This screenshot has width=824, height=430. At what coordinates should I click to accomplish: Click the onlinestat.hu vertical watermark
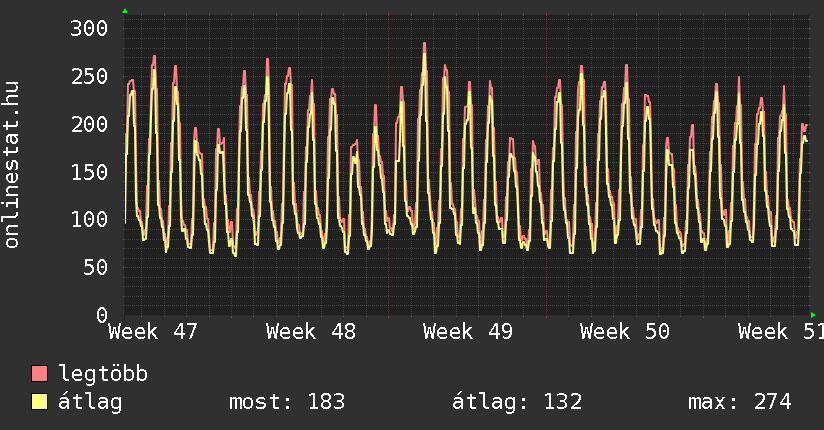[12, 165]
